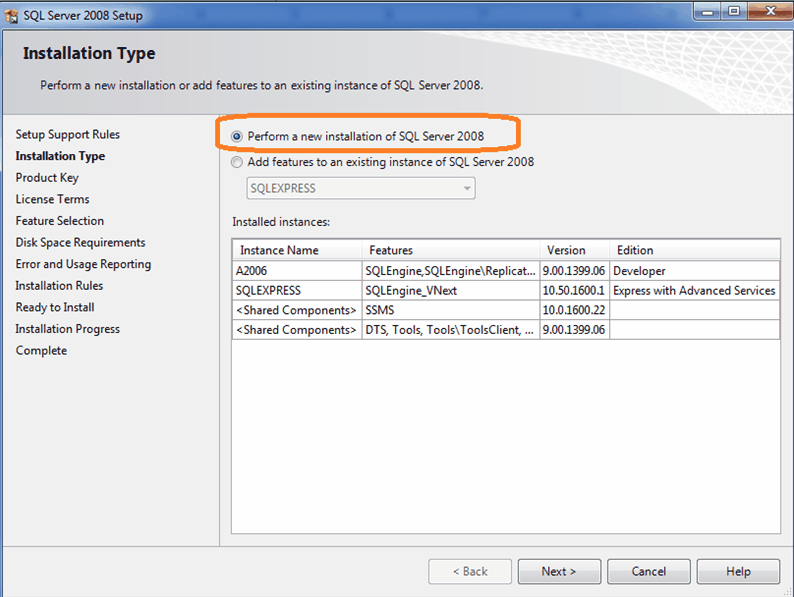Select Installation Type step in sidebar
The height and width of the screenshot is (597, 794).
pyautogui.click(x=60, y=156)
